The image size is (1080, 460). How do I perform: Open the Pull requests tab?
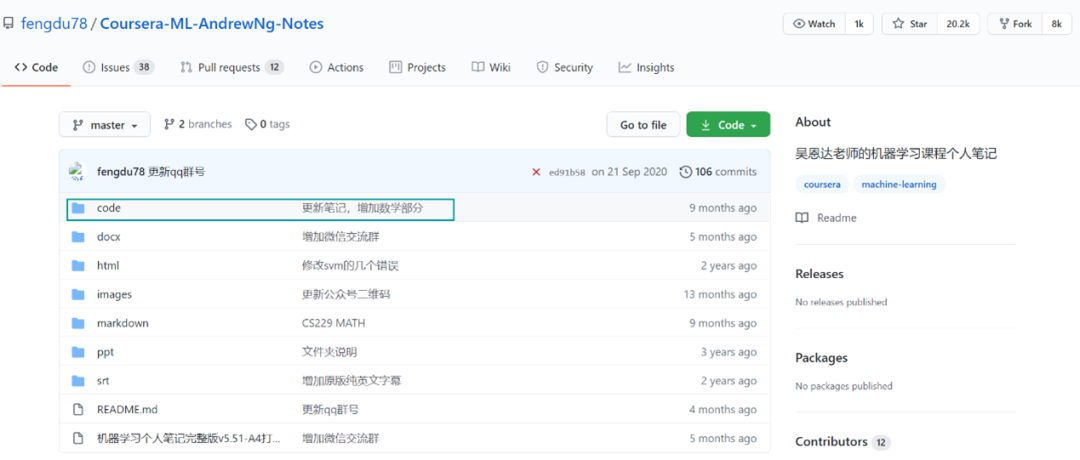click(x=231, y=67)
